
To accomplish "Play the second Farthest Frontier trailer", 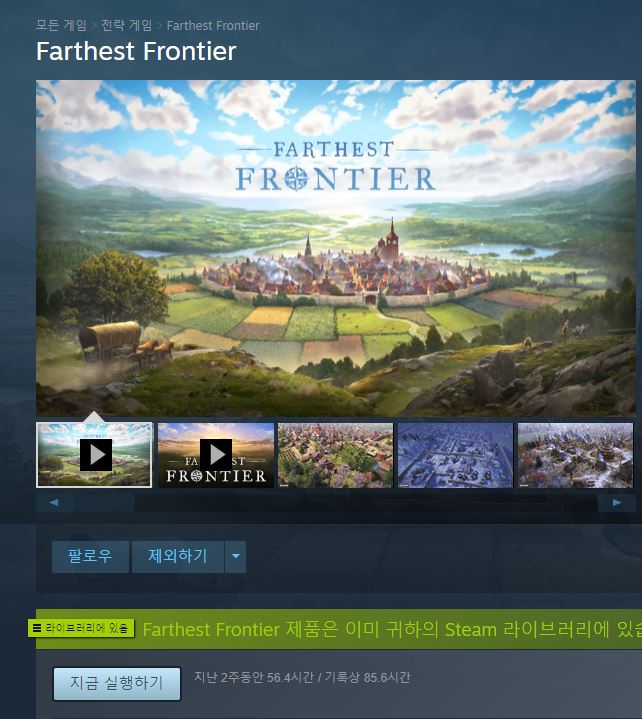I will 216,455.
